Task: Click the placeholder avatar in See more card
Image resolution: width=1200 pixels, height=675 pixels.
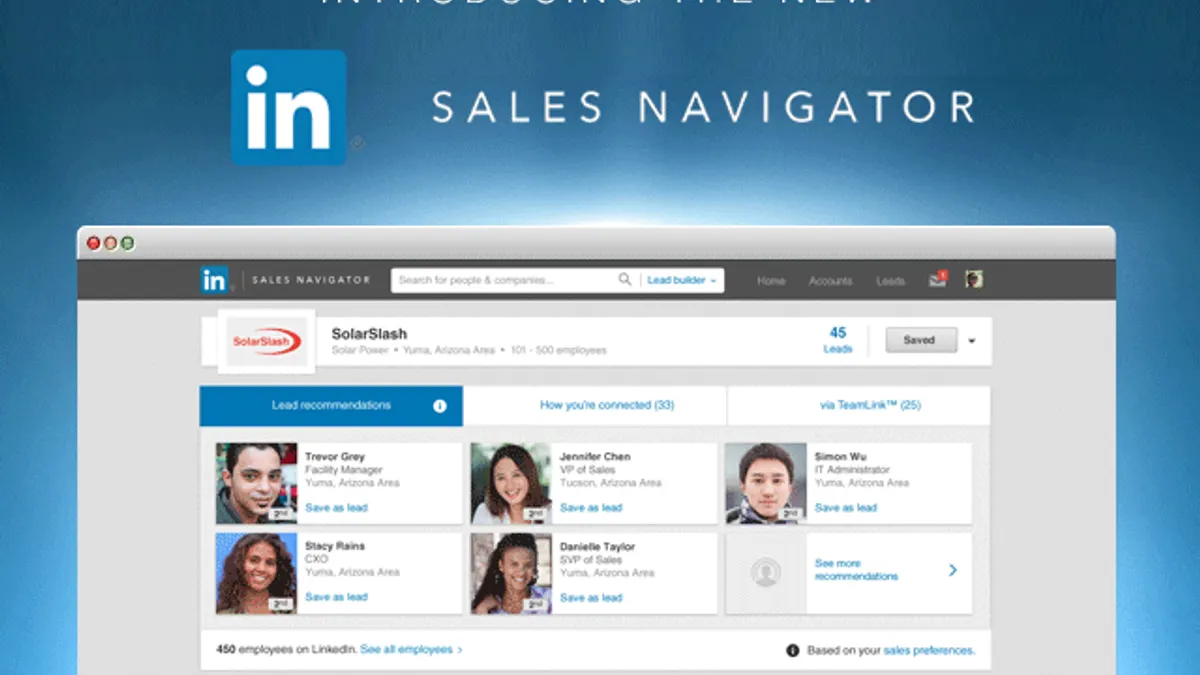Action: point(766,573)
